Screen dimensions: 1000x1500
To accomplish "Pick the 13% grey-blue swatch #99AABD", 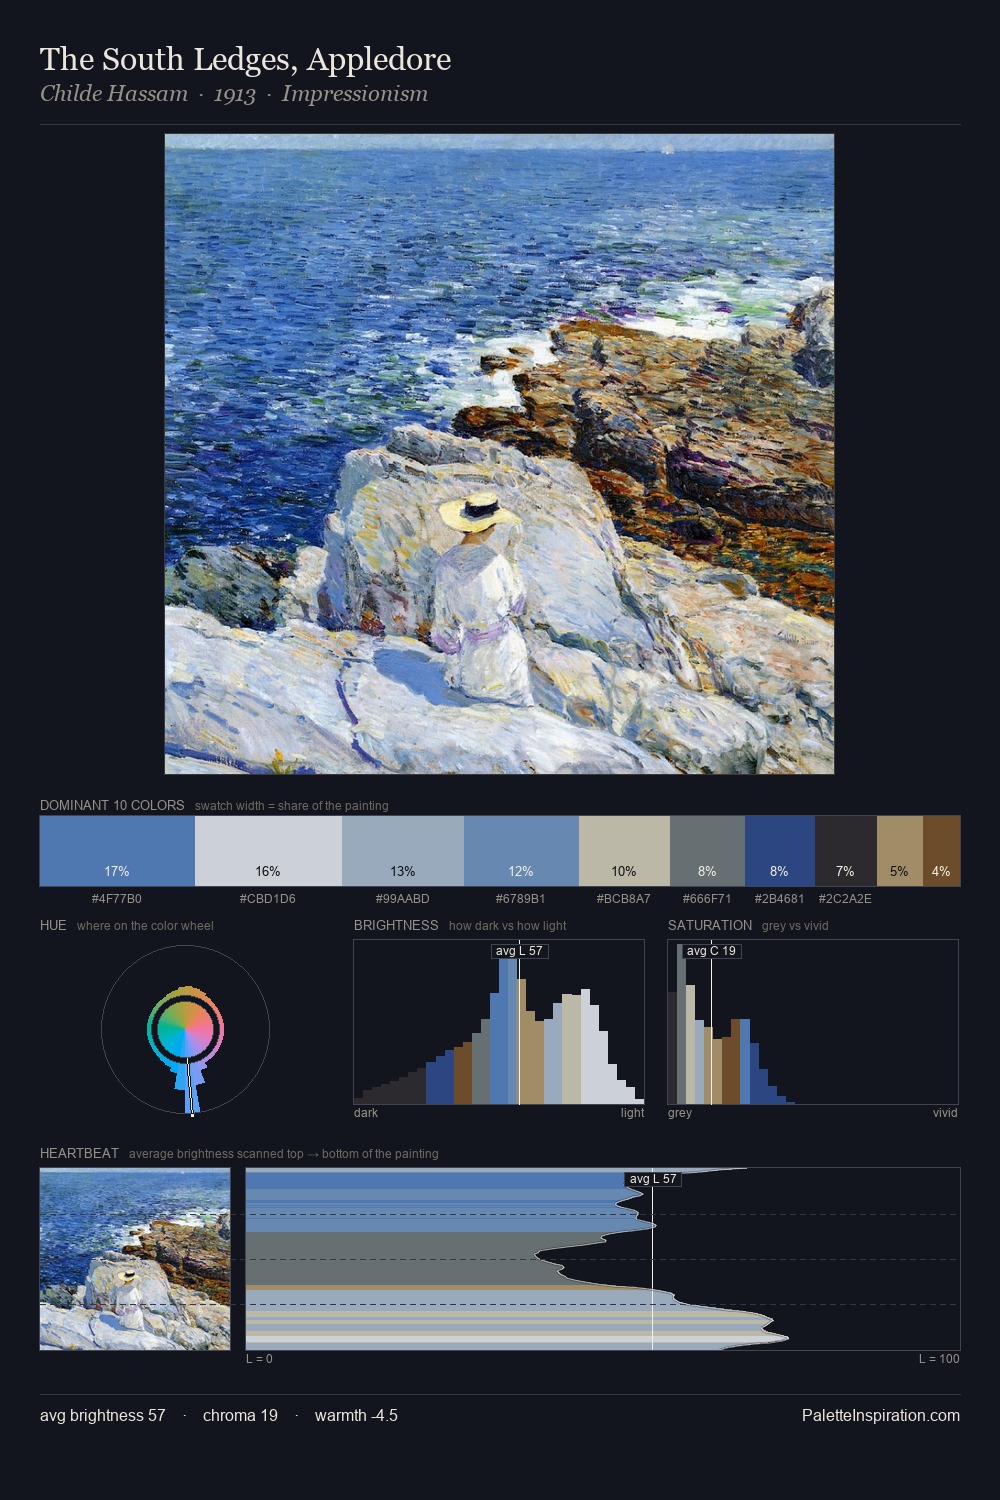I will coord(403,851).
